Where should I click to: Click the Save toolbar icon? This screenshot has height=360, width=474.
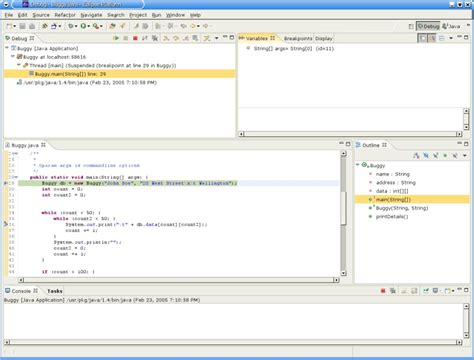[22, 26]
